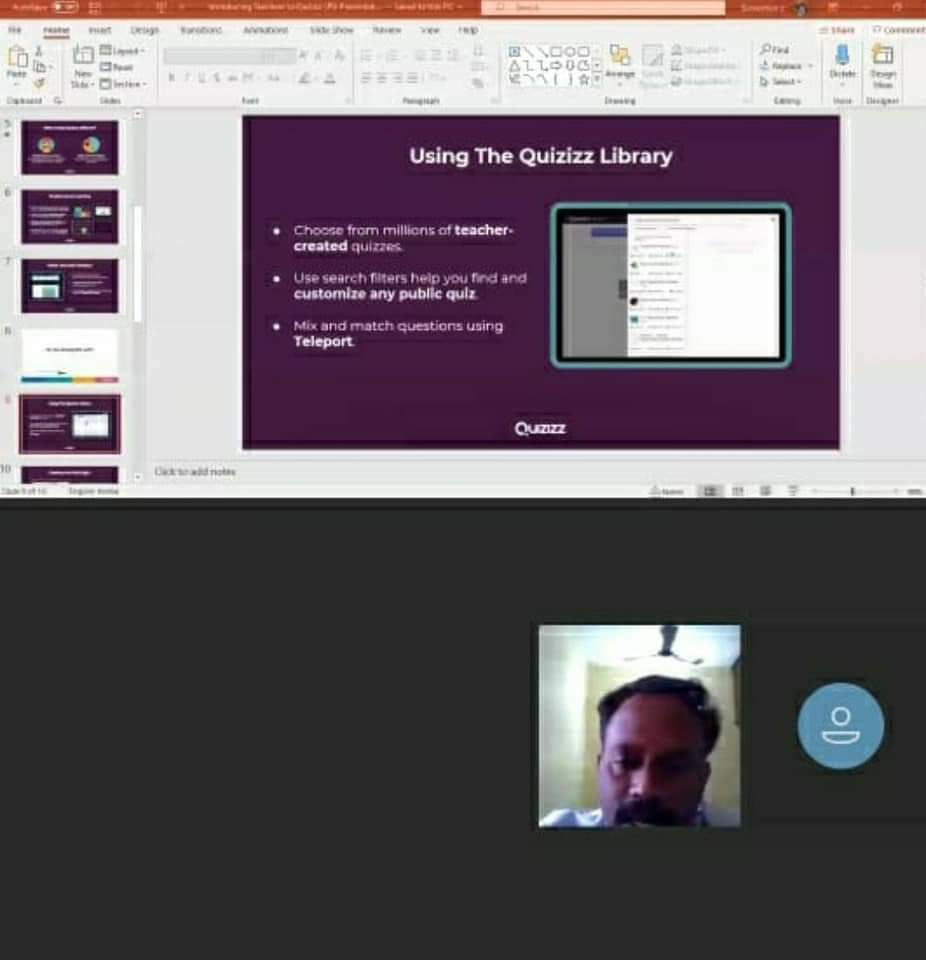Click the Clear All Formatting icon
Image resolution: width=926 pixels, height=960 pixels.
click(339, 56)
